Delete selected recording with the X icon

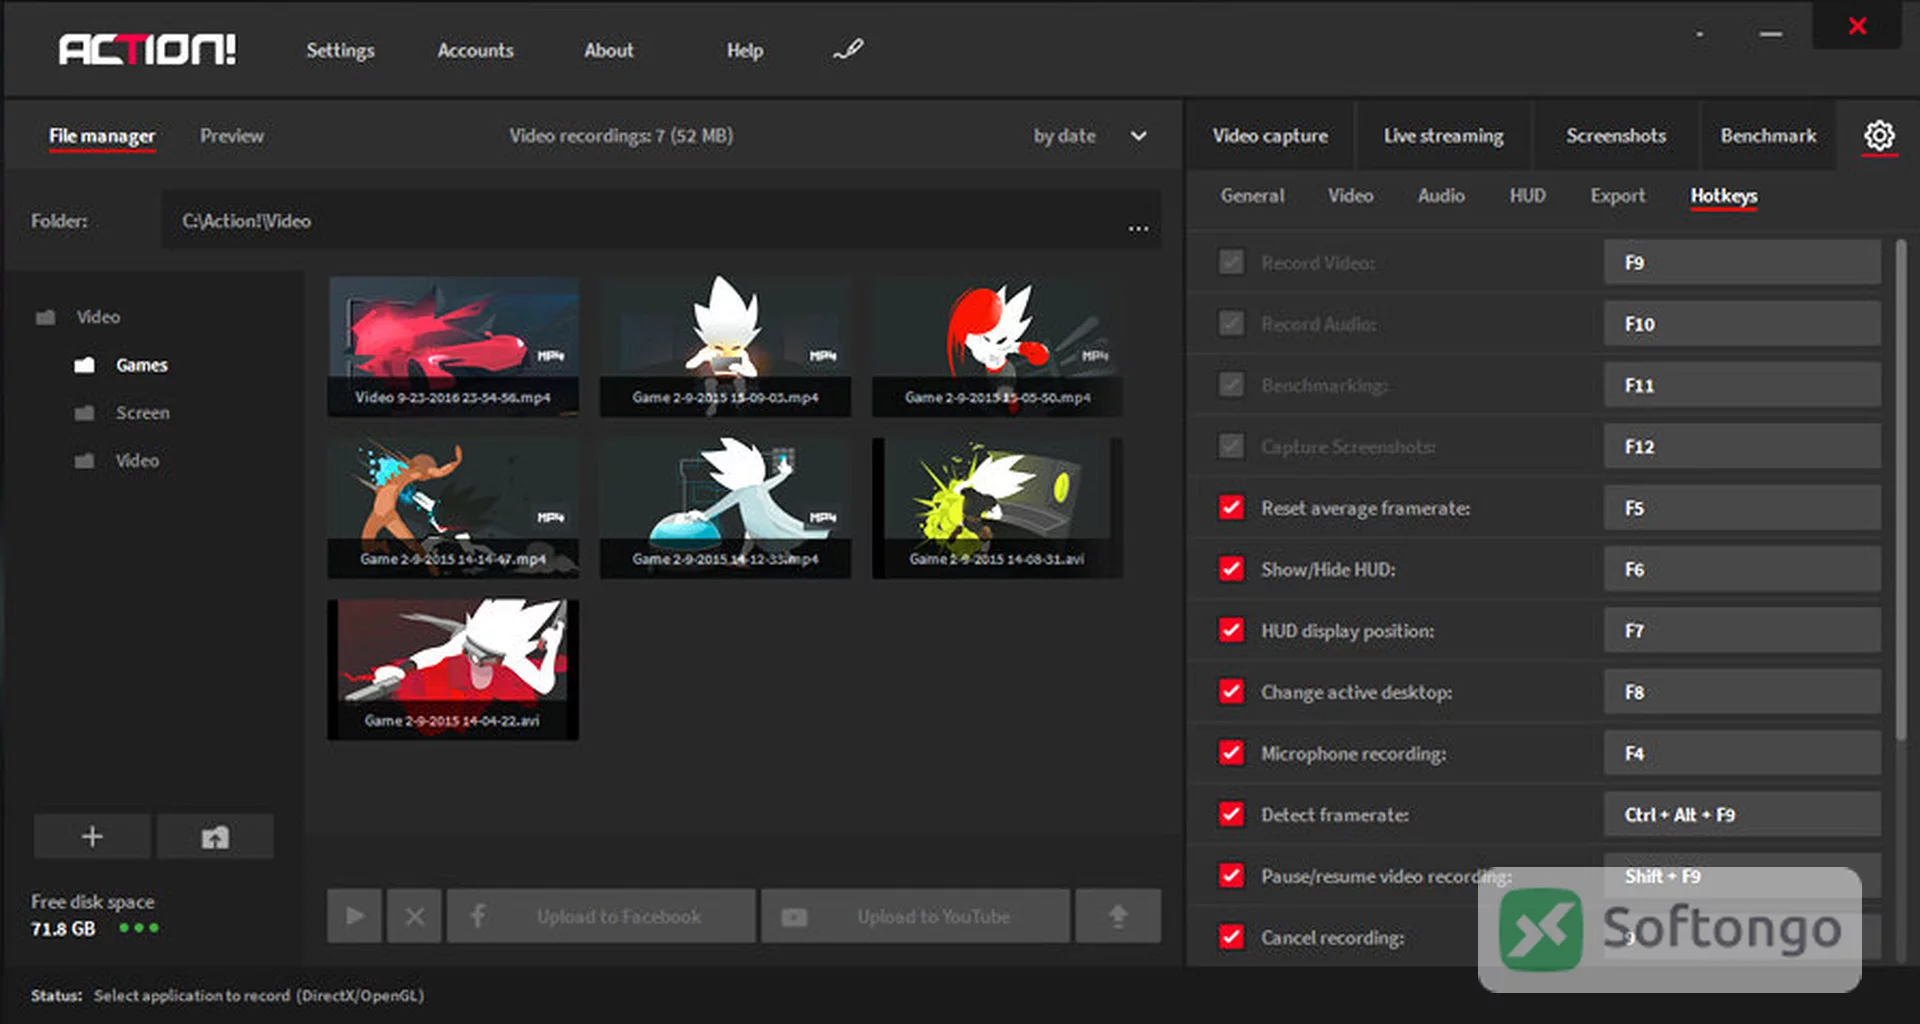tap(415, 916)
